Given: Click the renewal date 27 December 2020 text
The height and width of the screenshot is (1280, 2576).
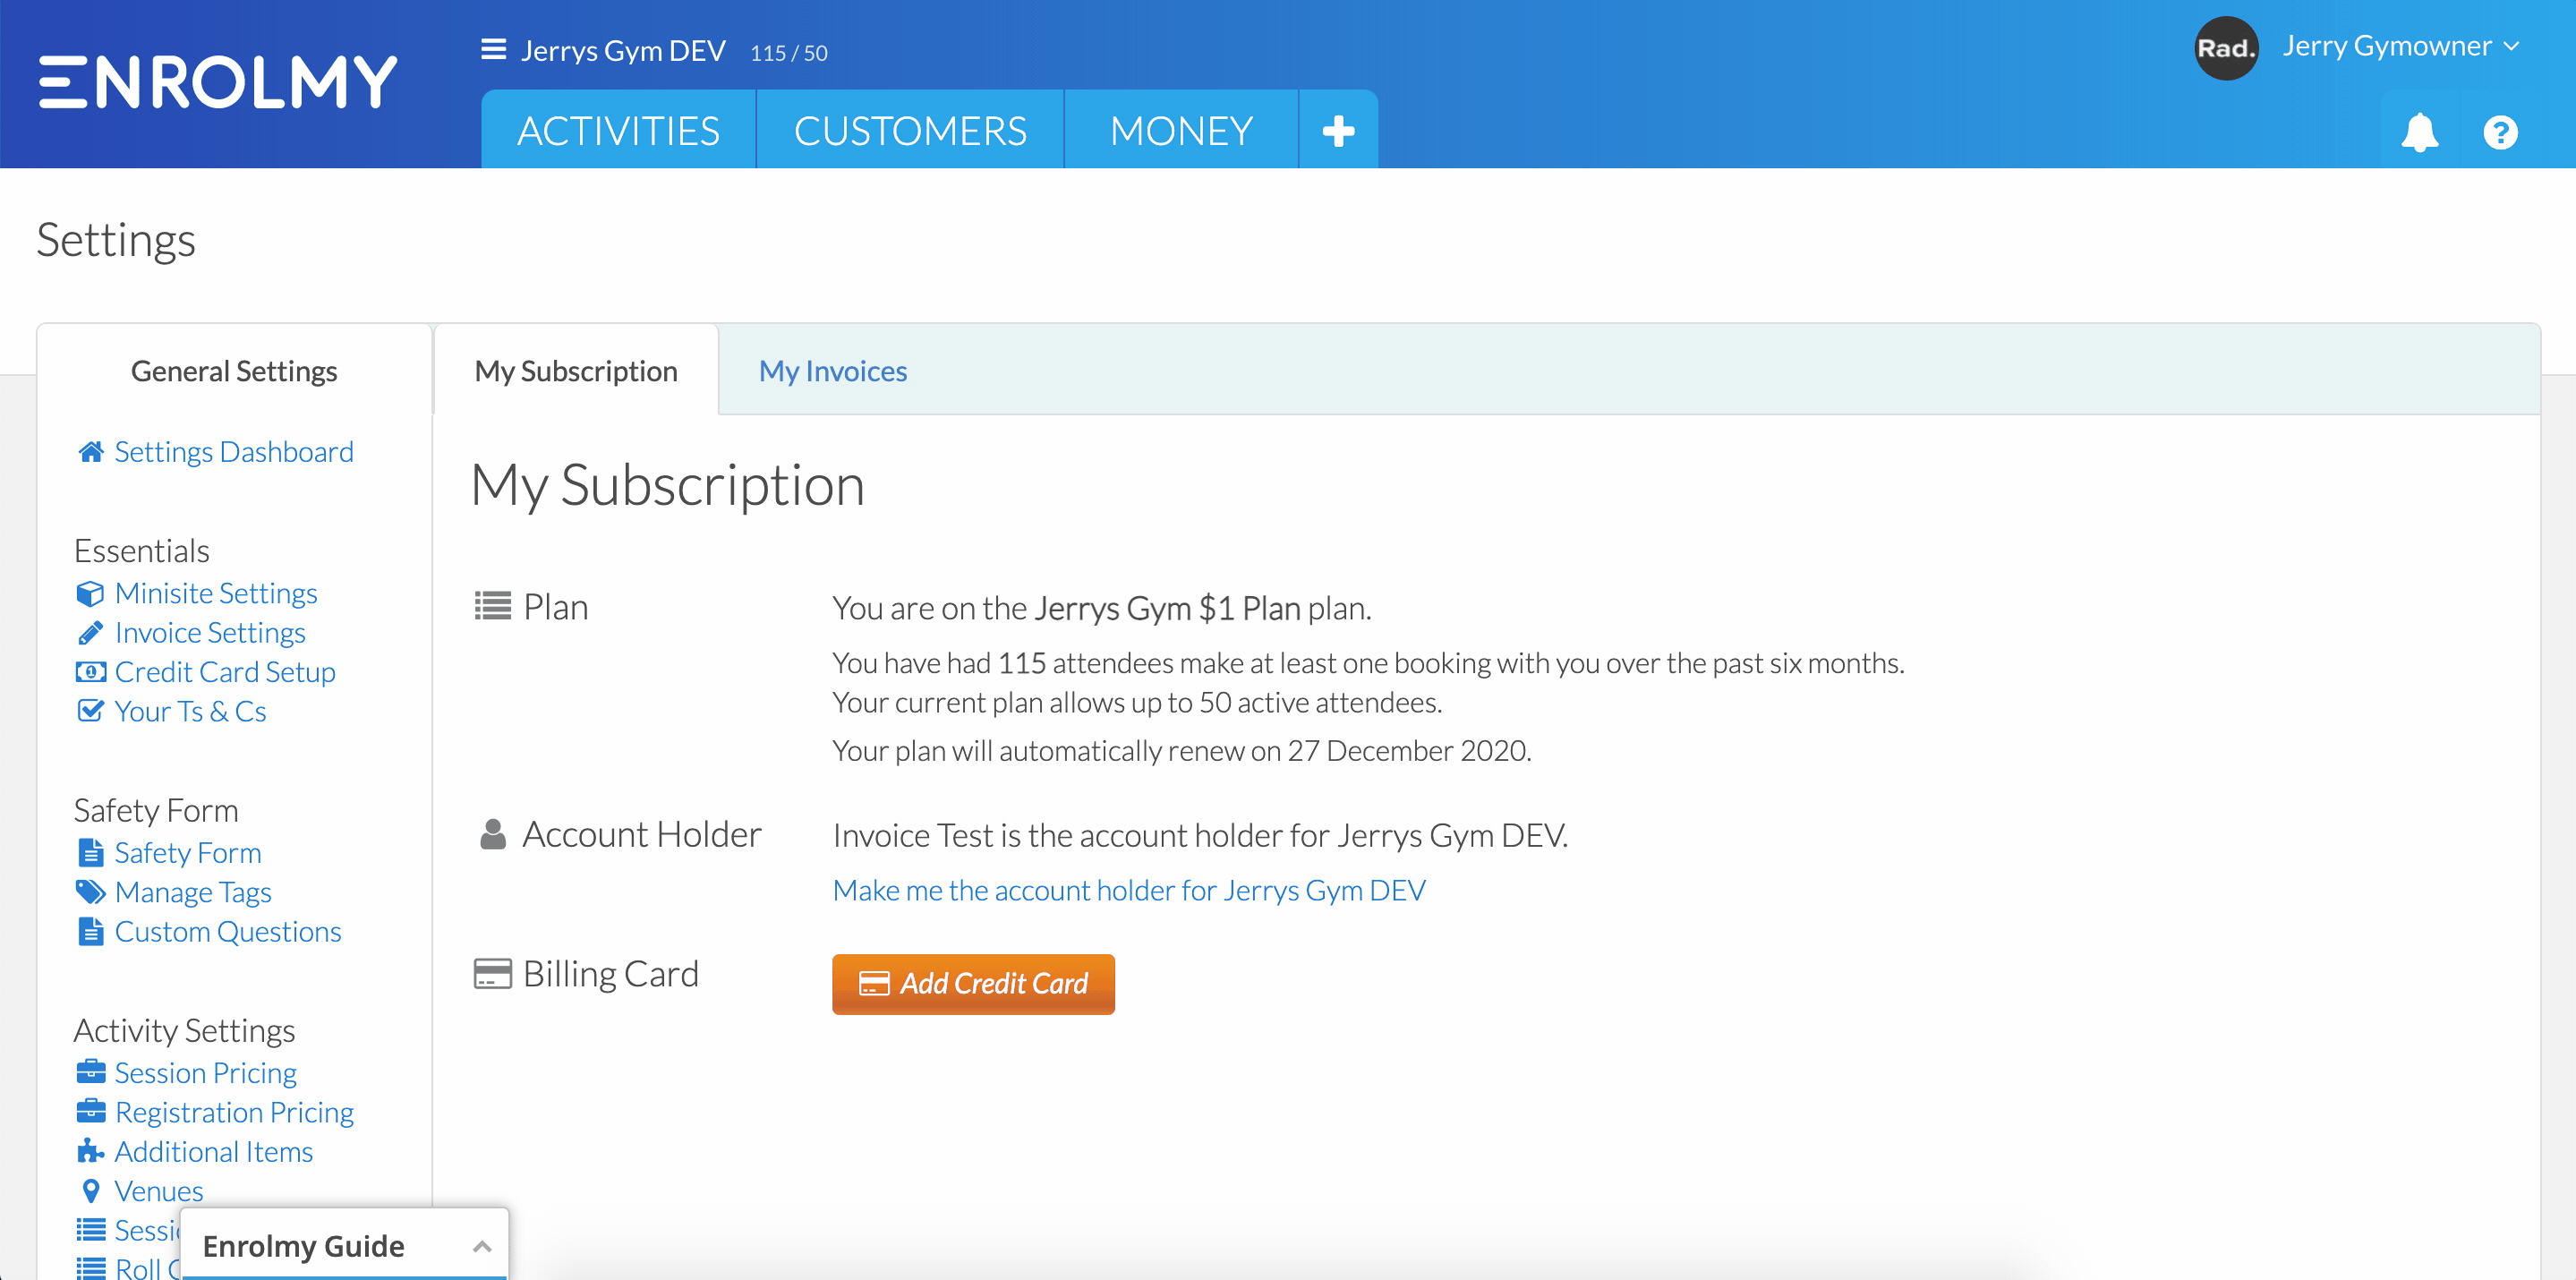Looking at the screenshot, I should click(1407, 750).
